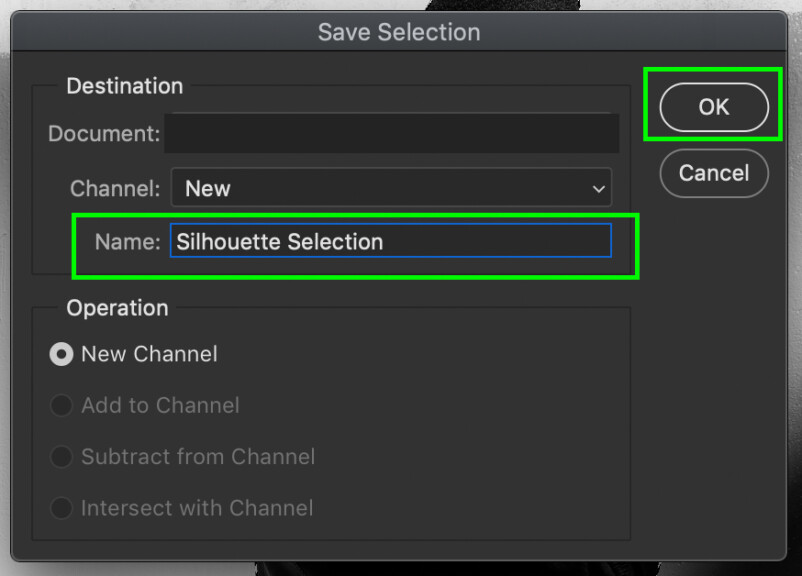Pick the Intersect with Channel operation
Viewport: 802px width, 576px height.
click(x=61, y=508)
